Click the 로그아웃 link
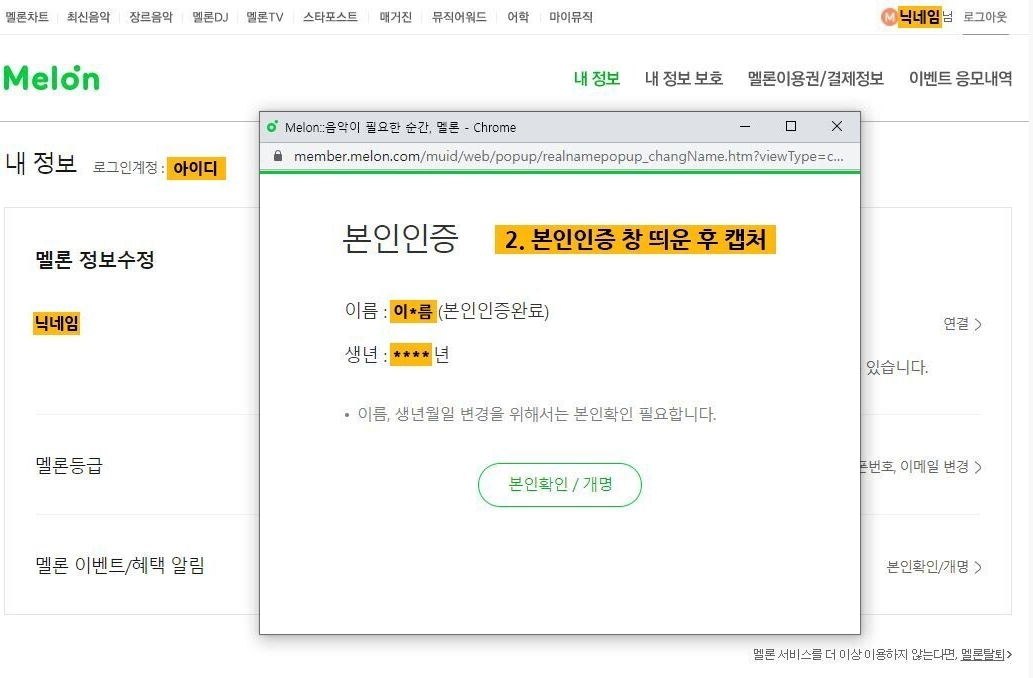1033x678 pixels. tap(985, 17)
